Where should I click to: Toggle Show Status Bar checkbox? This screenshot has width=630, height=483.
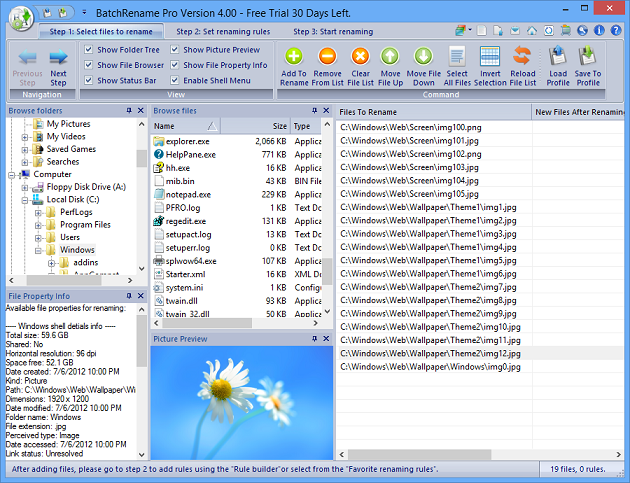coord(89,80)
